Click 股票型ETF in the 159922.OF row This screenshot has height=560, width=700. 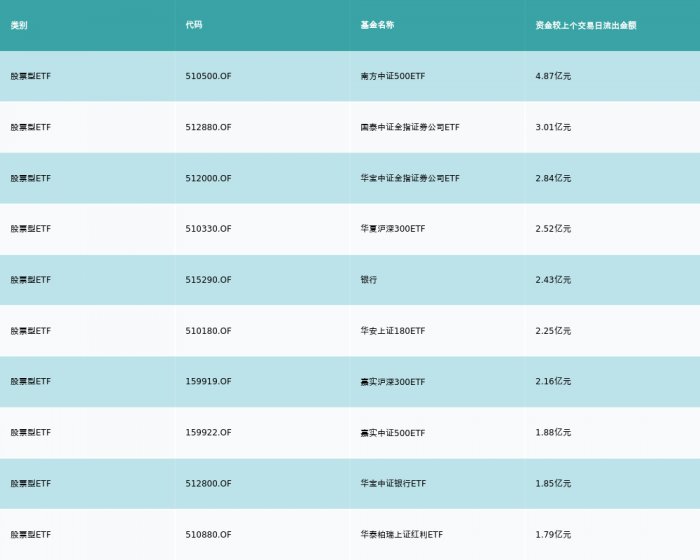31,432
